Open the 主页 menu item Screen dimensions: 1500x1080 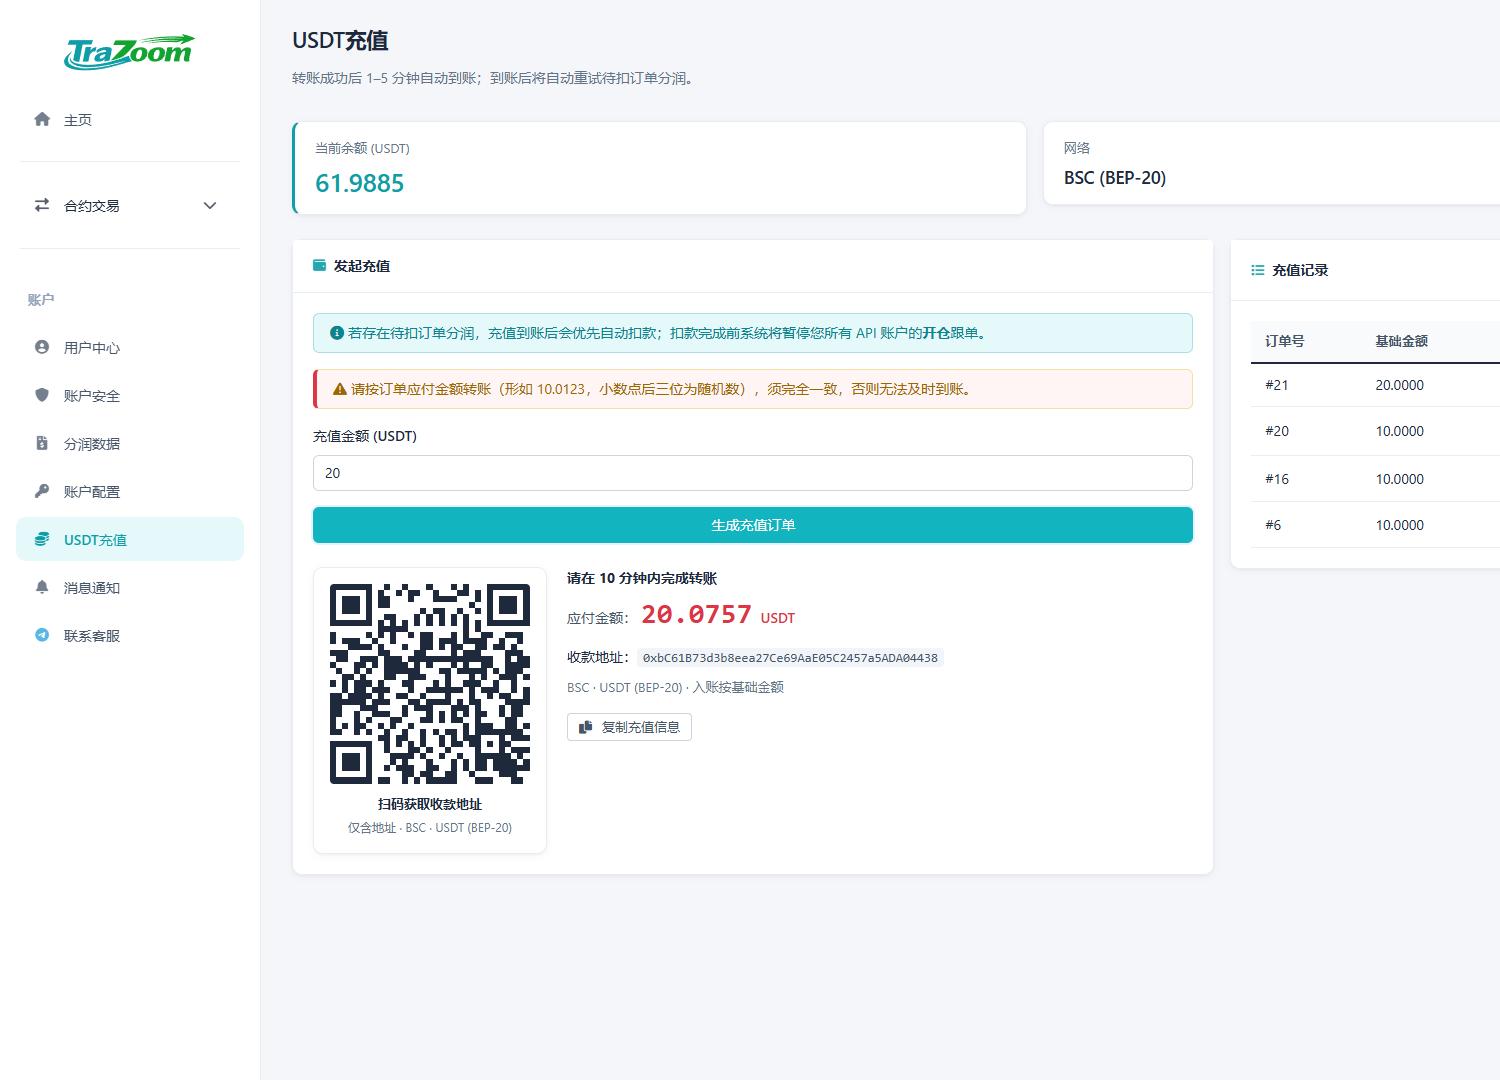130,120
